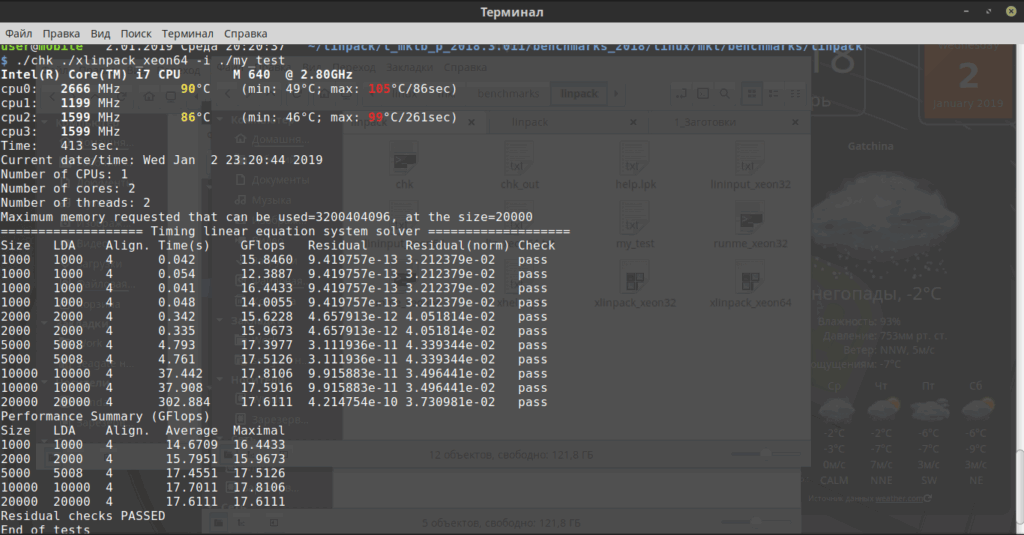1024x535 pixels.
Task: Click the '12 объектов, свободно: 121,8 ГБ' status bar
Action: point(511,455)
